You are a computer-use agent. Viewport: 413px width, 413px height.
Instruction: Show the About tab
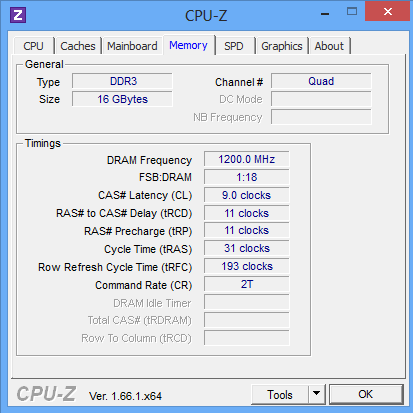[329, 46]
